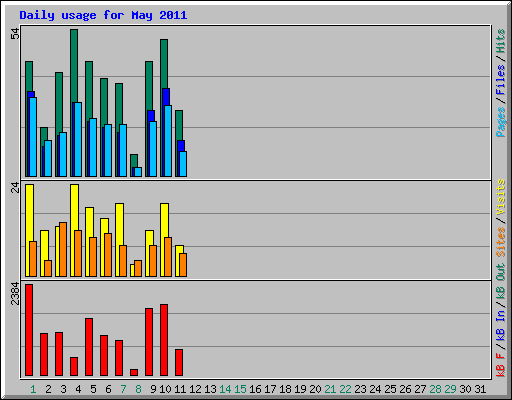Screen dimensions: 512x400
Task: Click the 'Sites' legend label
Action: pos(500,242)
